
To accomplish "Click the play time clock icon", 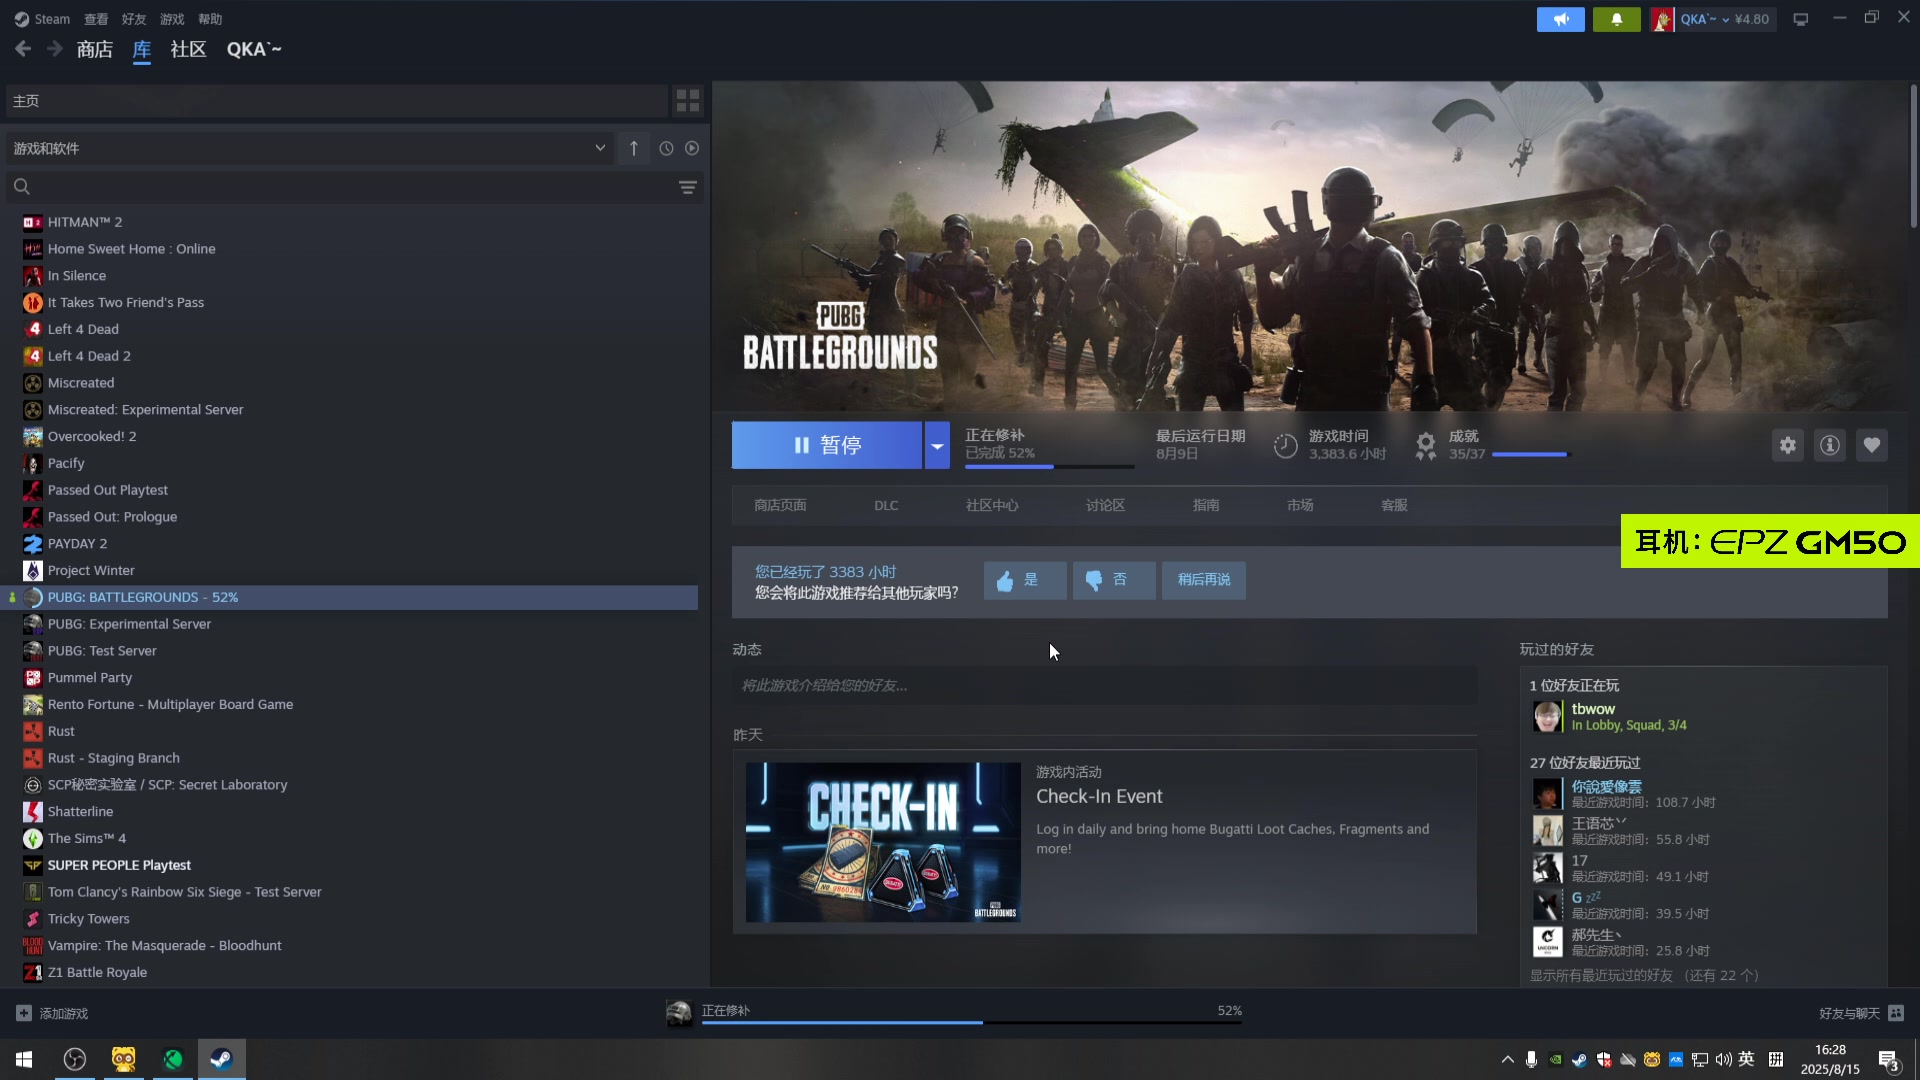I will coord(1285,445).
